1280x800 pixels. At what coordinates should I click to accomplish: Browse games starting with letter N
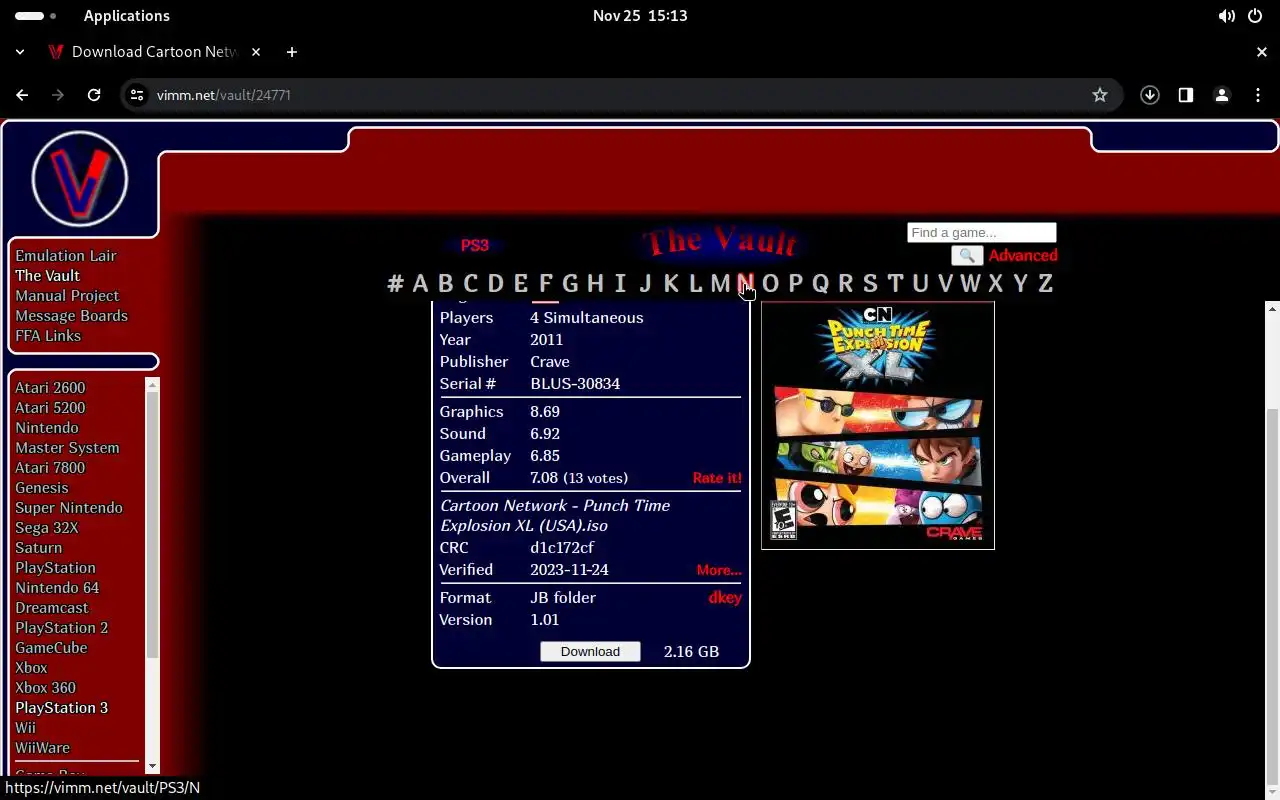[745, 283]
